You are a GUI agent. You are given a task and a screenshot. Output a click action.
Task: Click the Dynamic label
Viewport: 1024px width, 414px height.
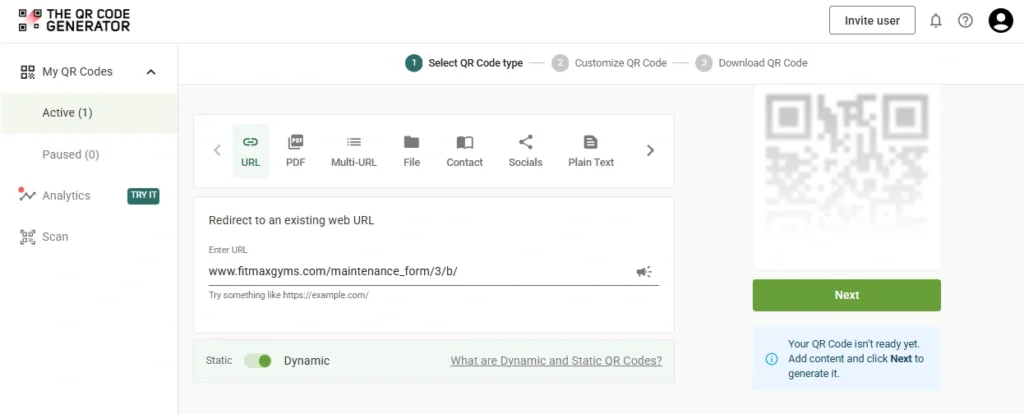pos(307,360)
